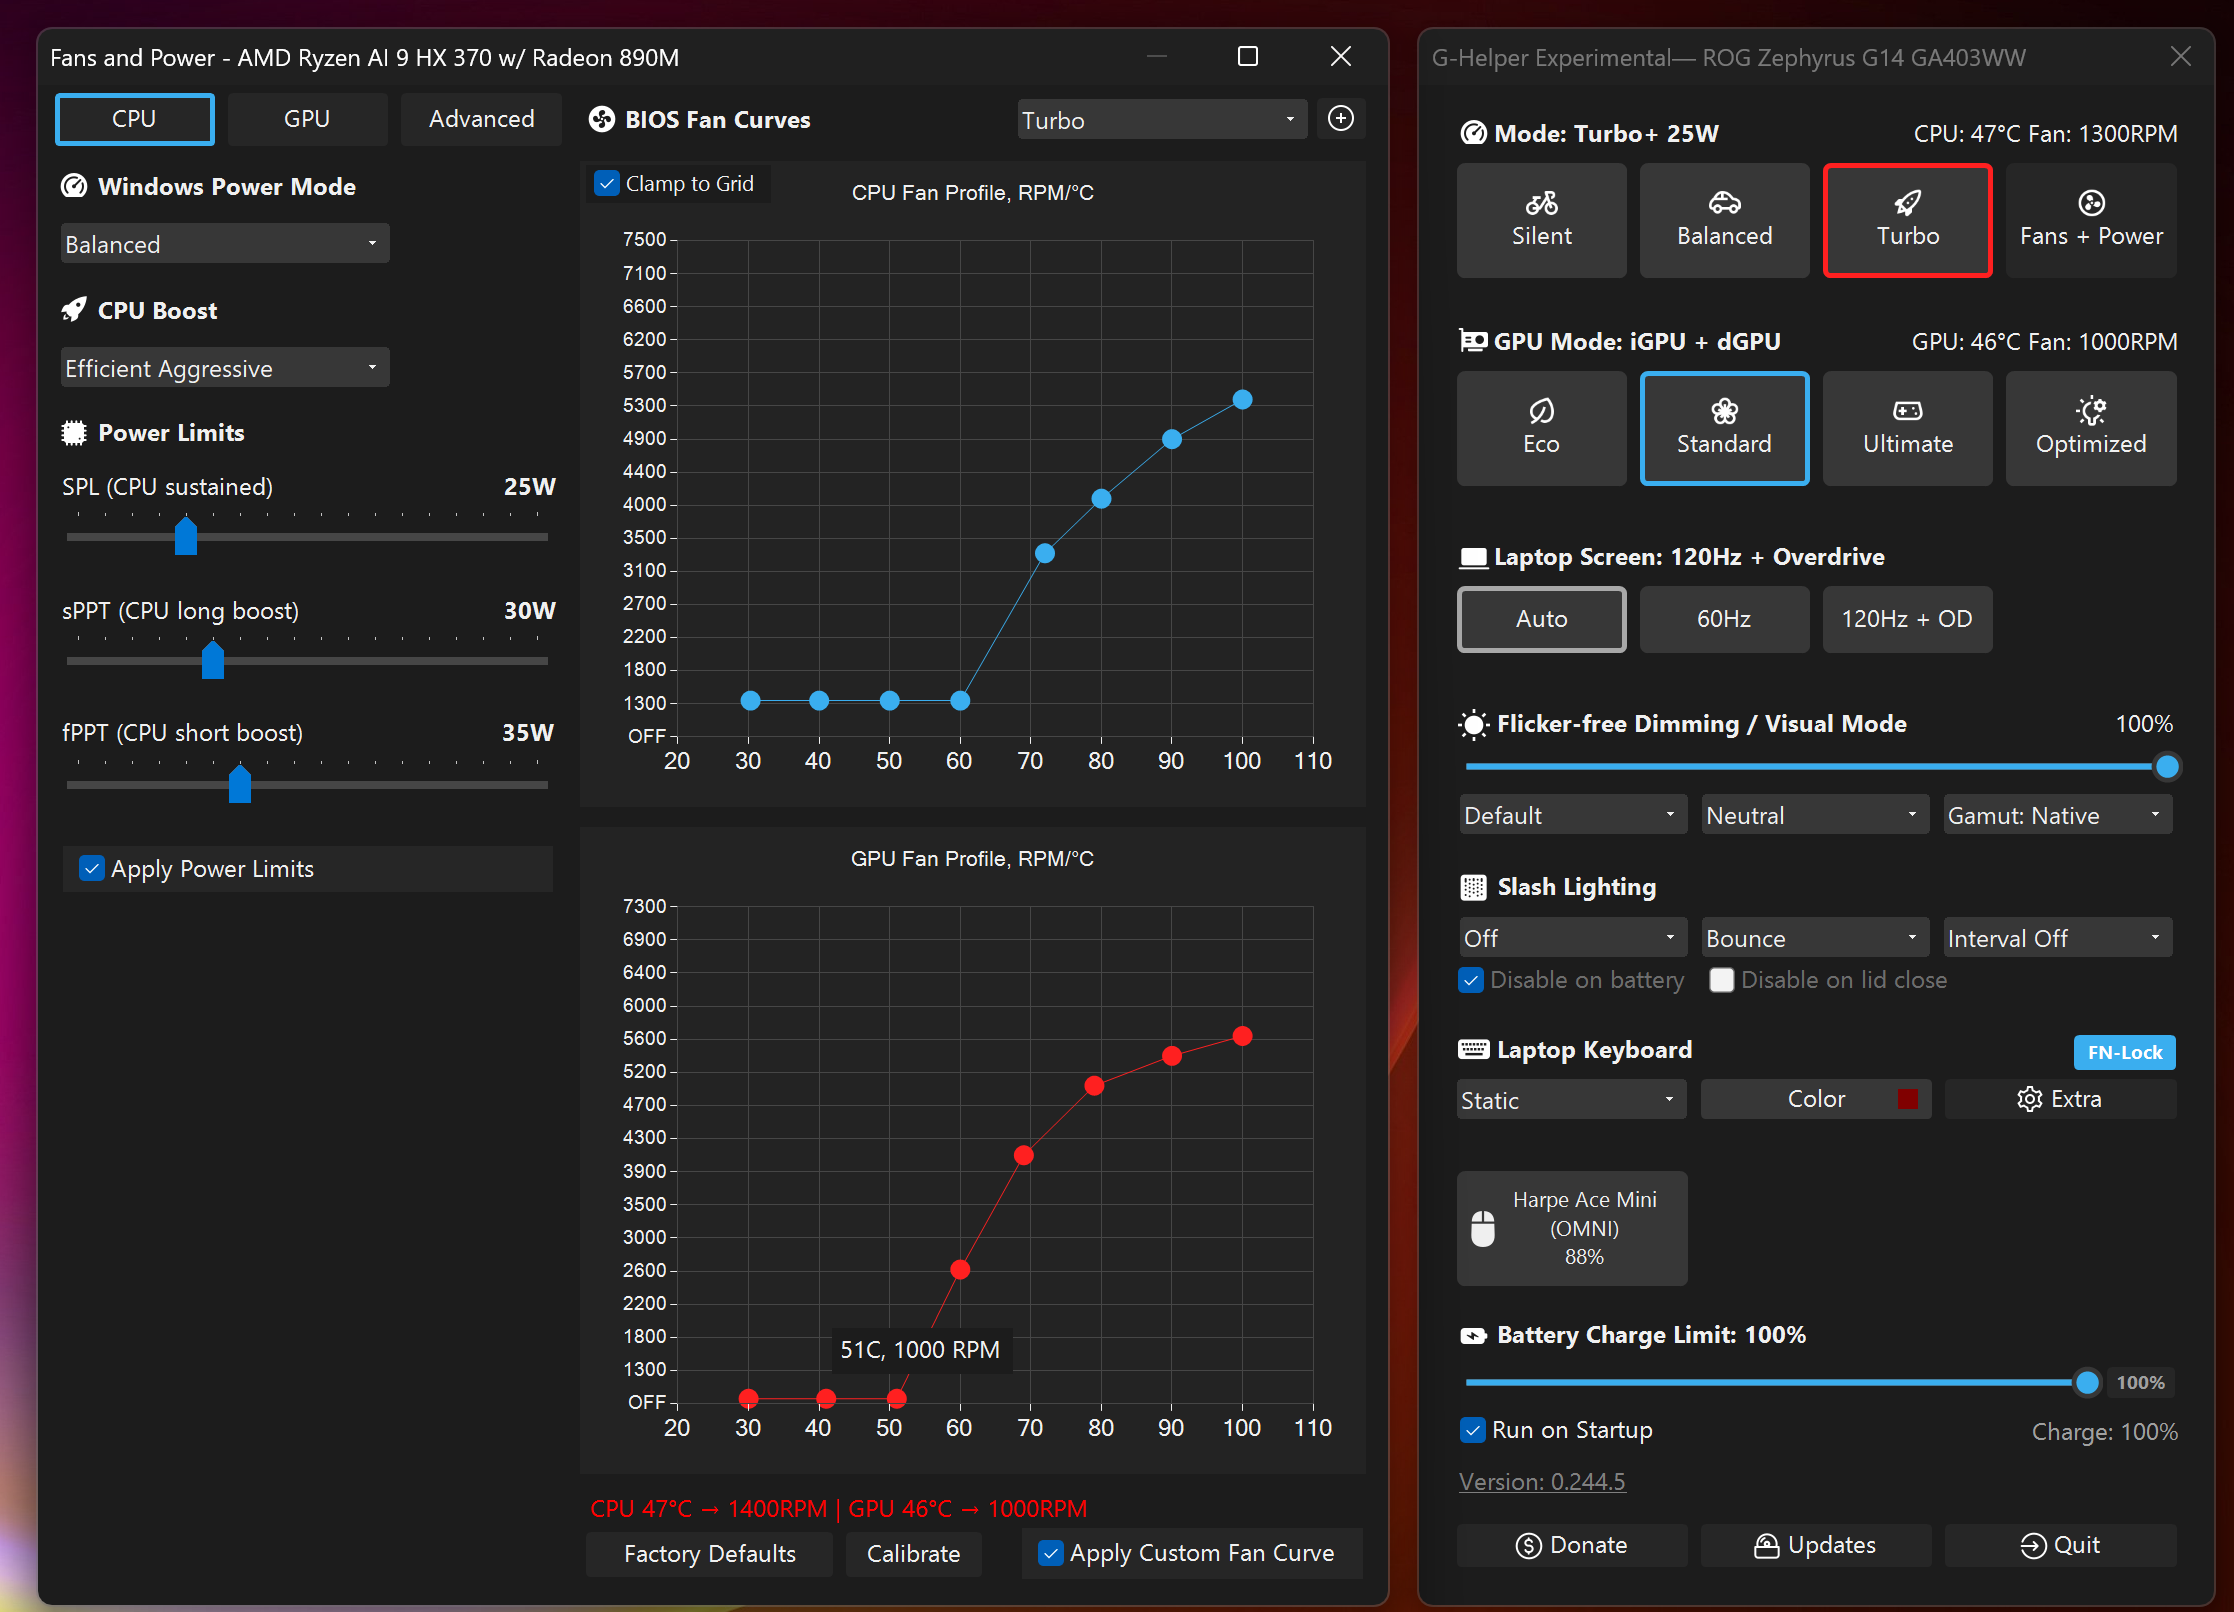
Task: Switch to the CPU tab
Action: pos(134,119)
